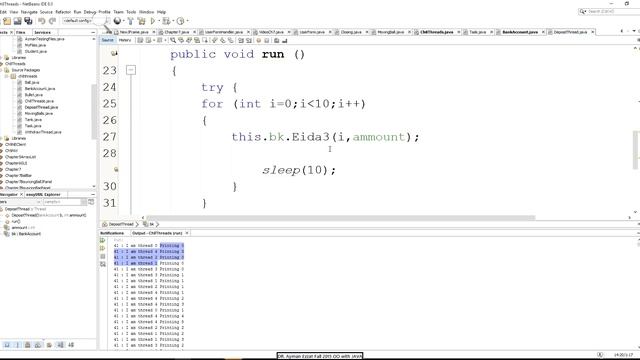
Task: Select BankAccount.java in the project tree
Action: point(40,89)
